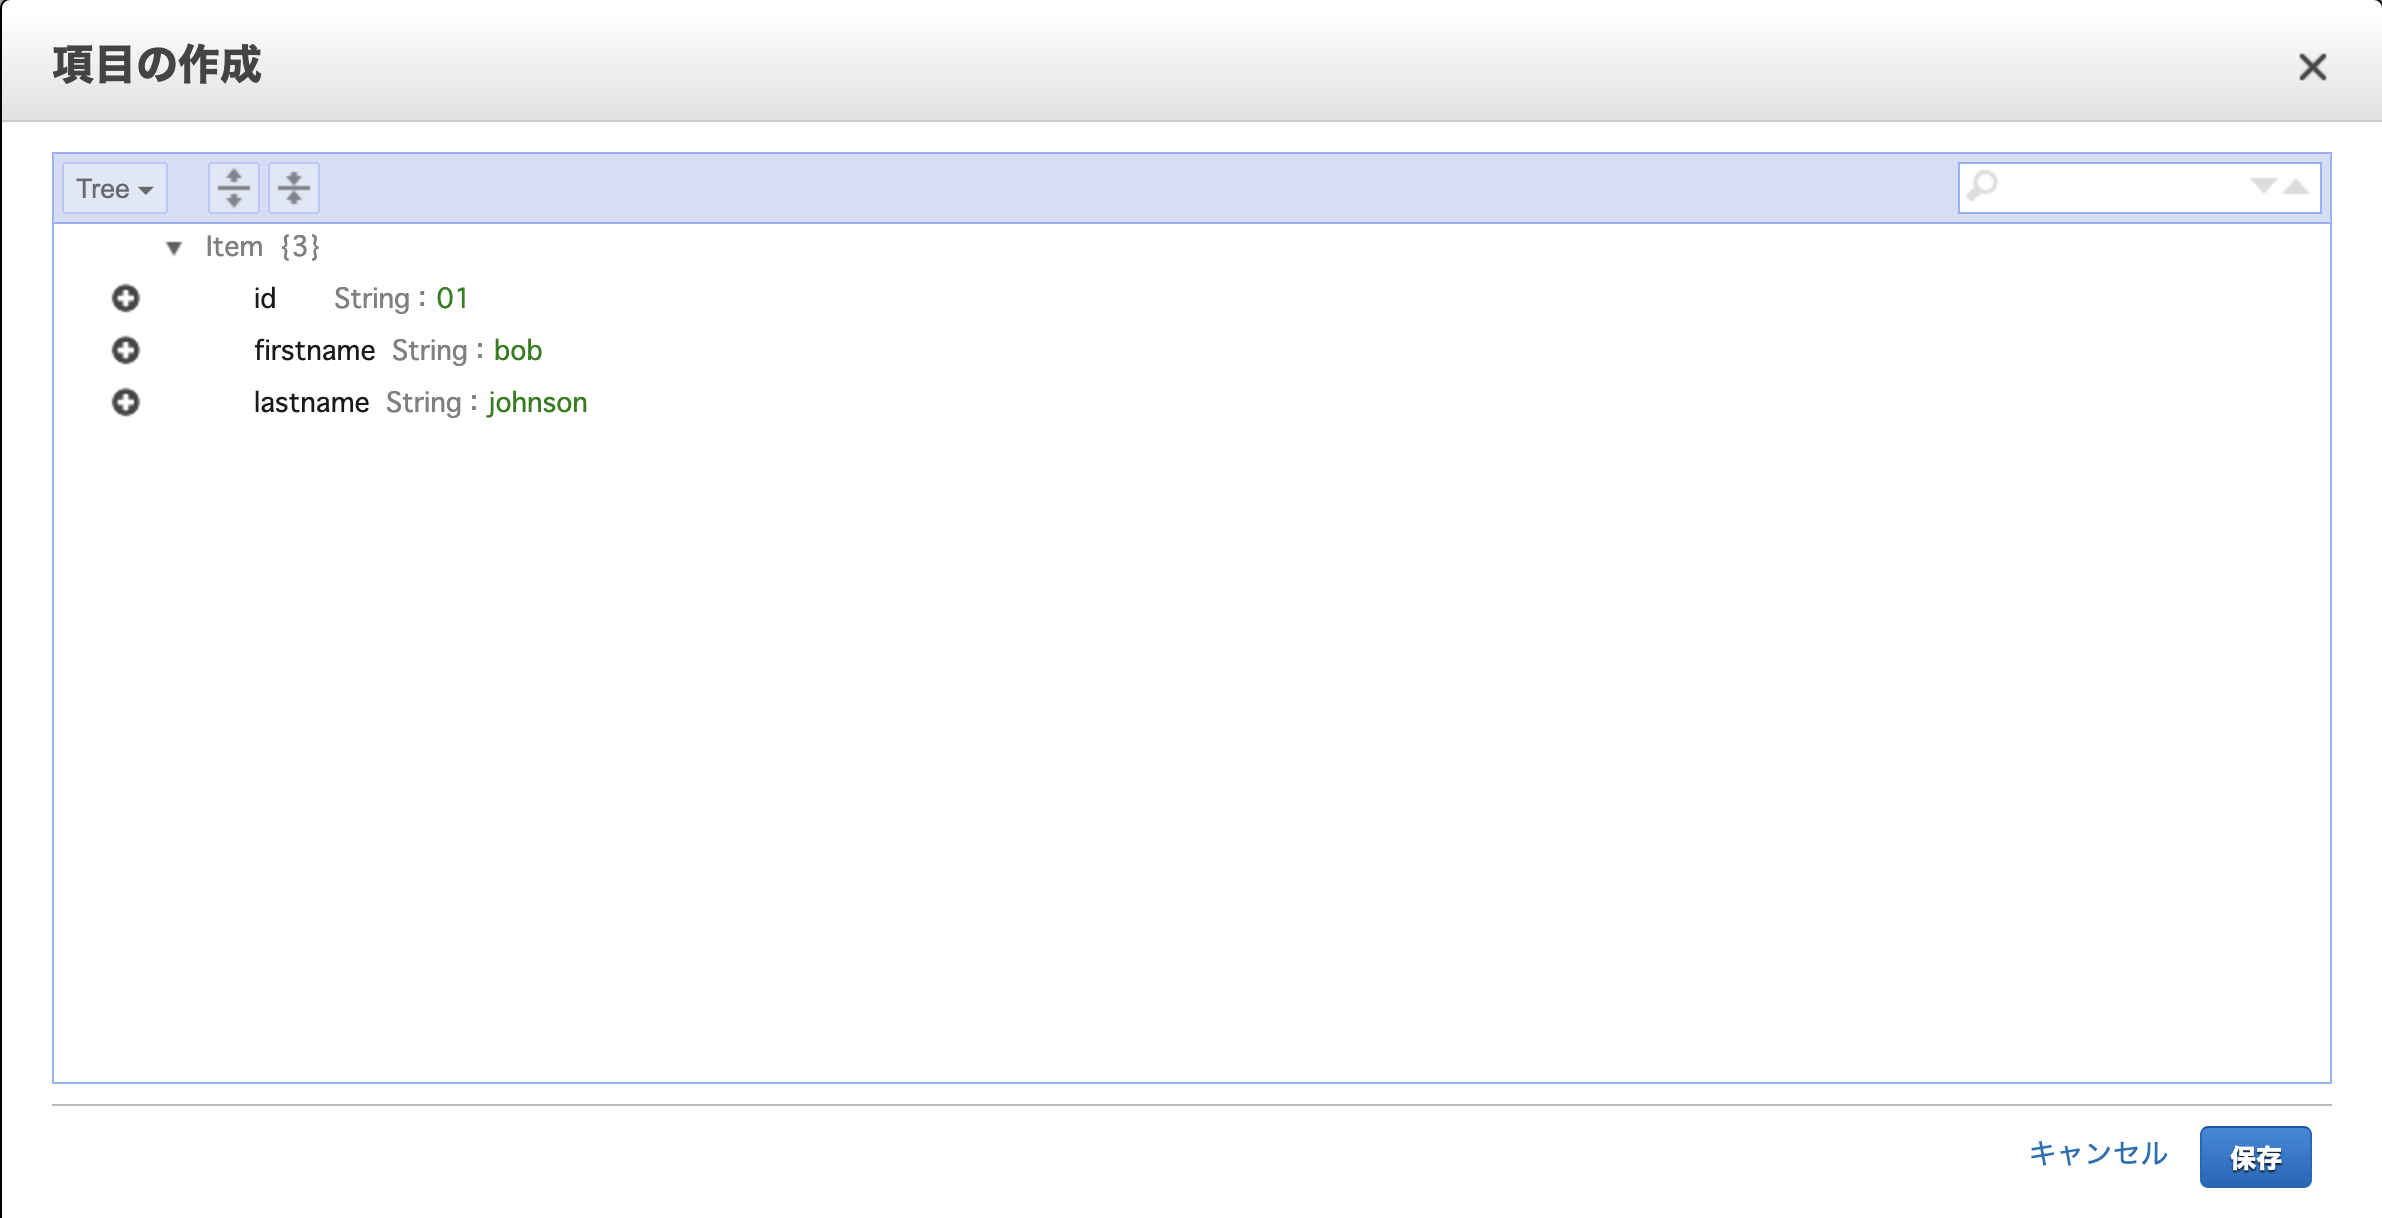The width and height of the screenshot is (2382, 1218).
Task: Click the キャンセル link
Action: [x=2098, y=1154]
